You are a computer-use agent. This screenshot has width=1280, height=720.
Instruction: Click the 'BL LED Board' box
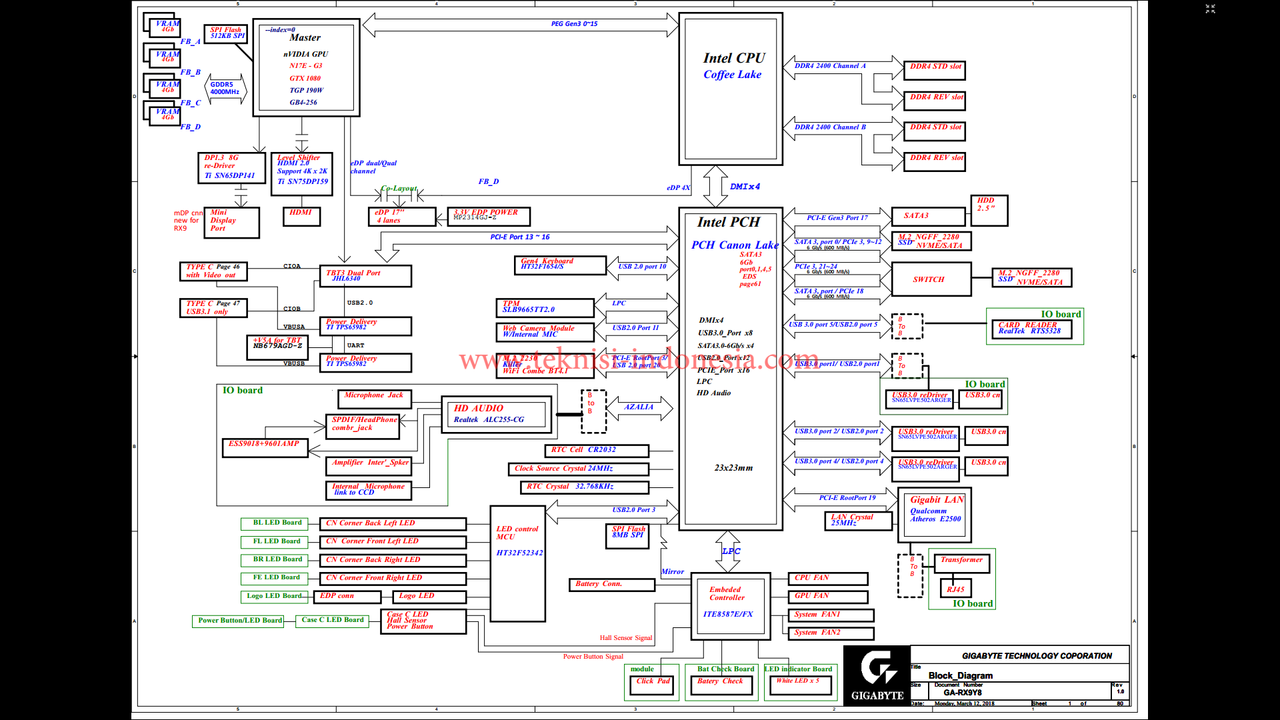coord(276,523)
